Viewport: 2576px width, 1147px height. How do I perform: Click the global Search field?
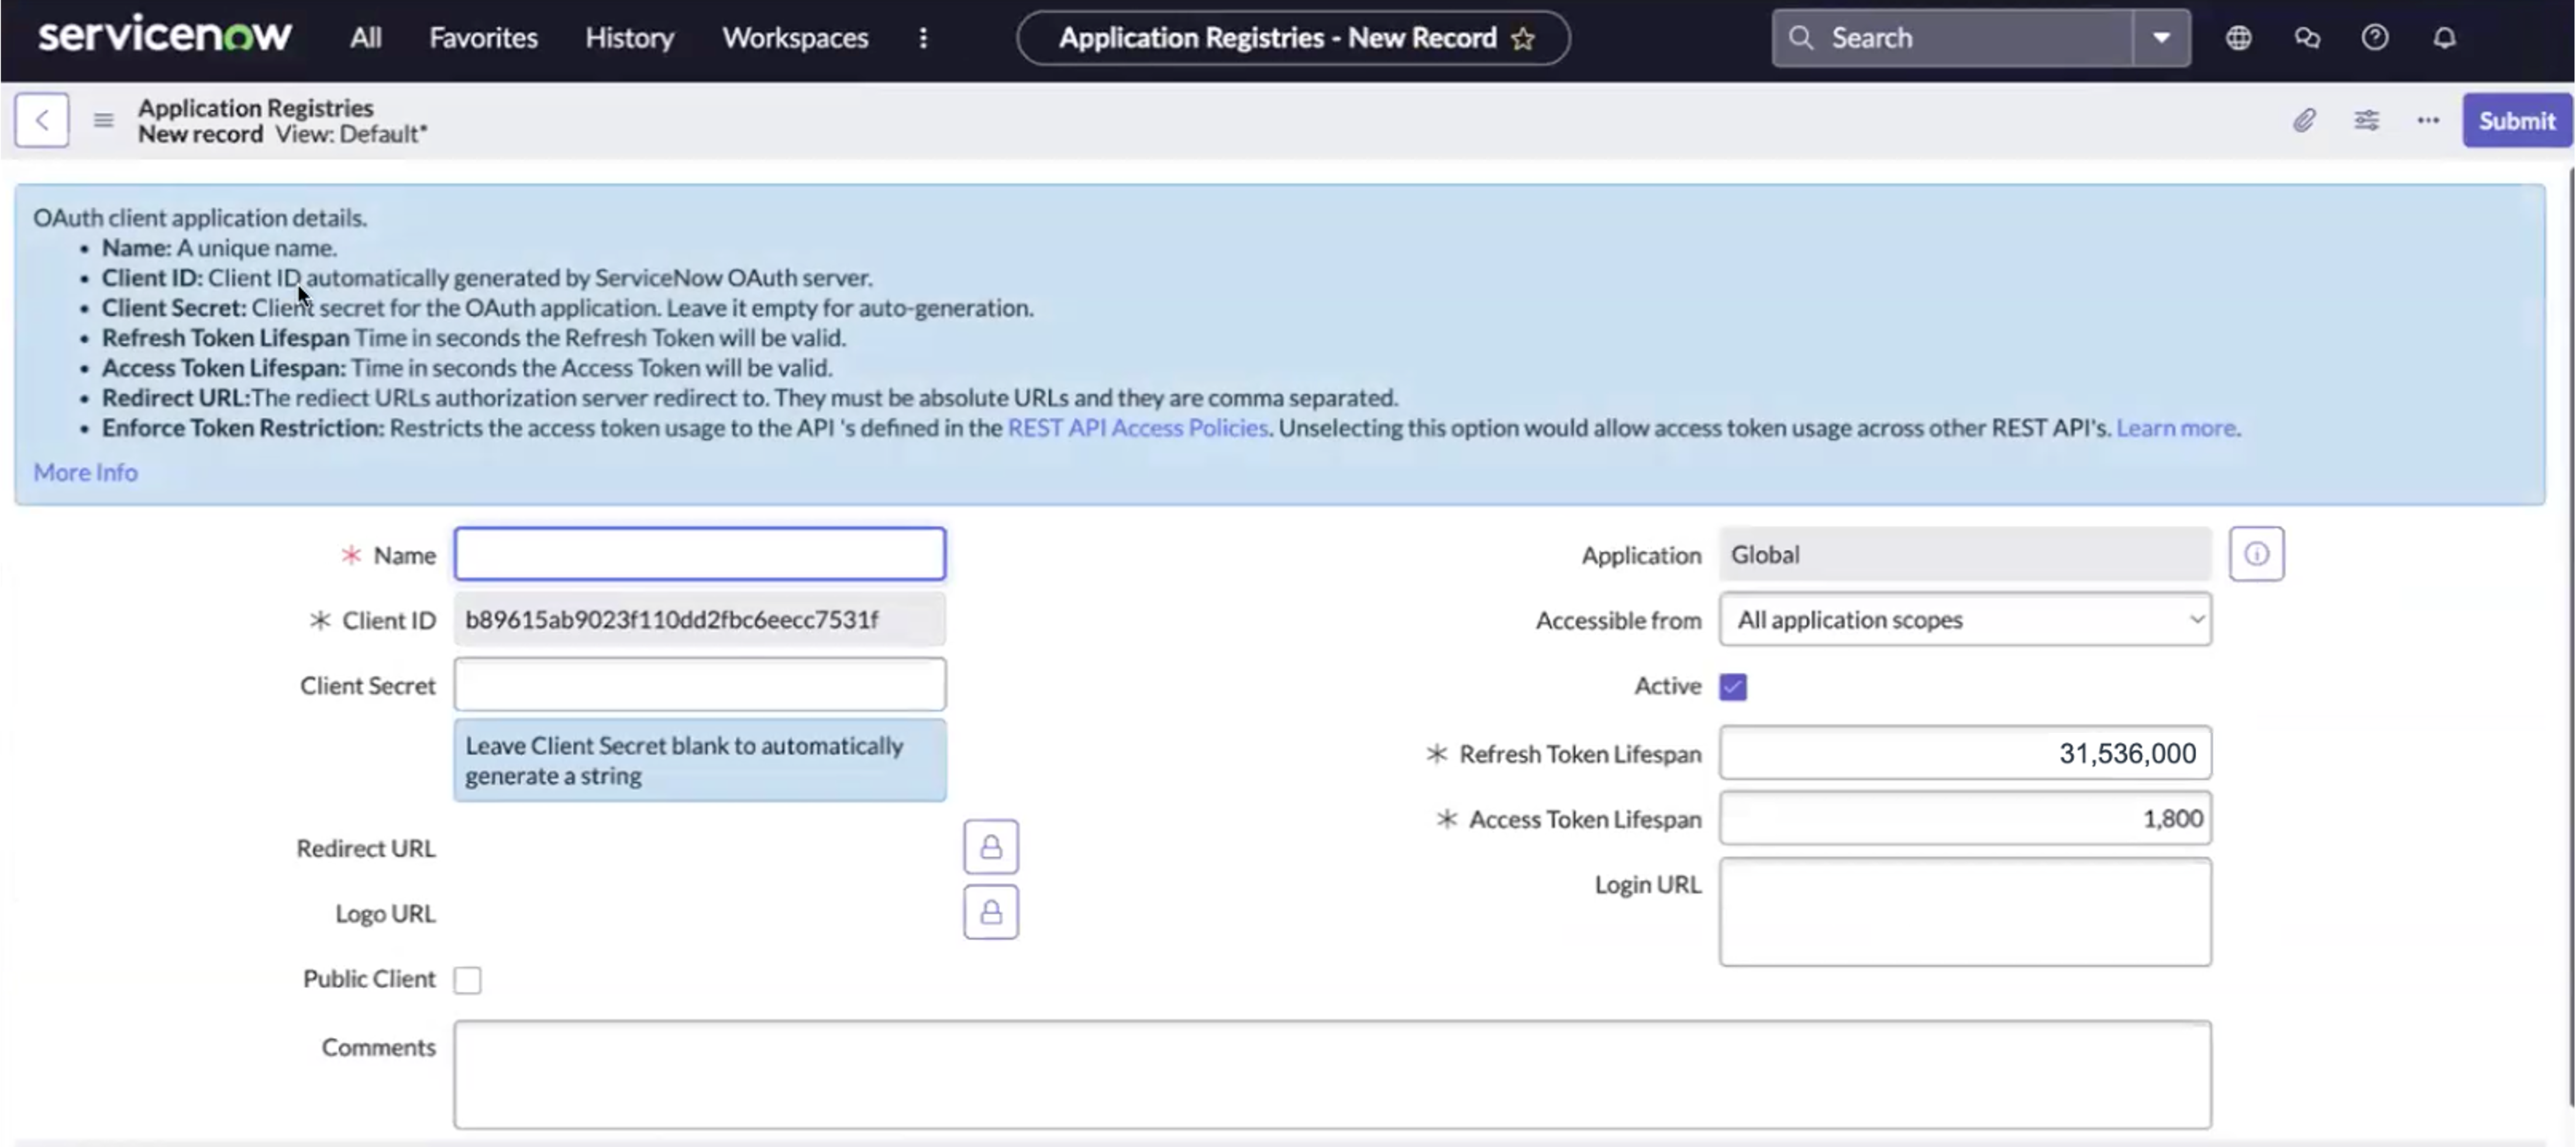tap(1952, 38)
